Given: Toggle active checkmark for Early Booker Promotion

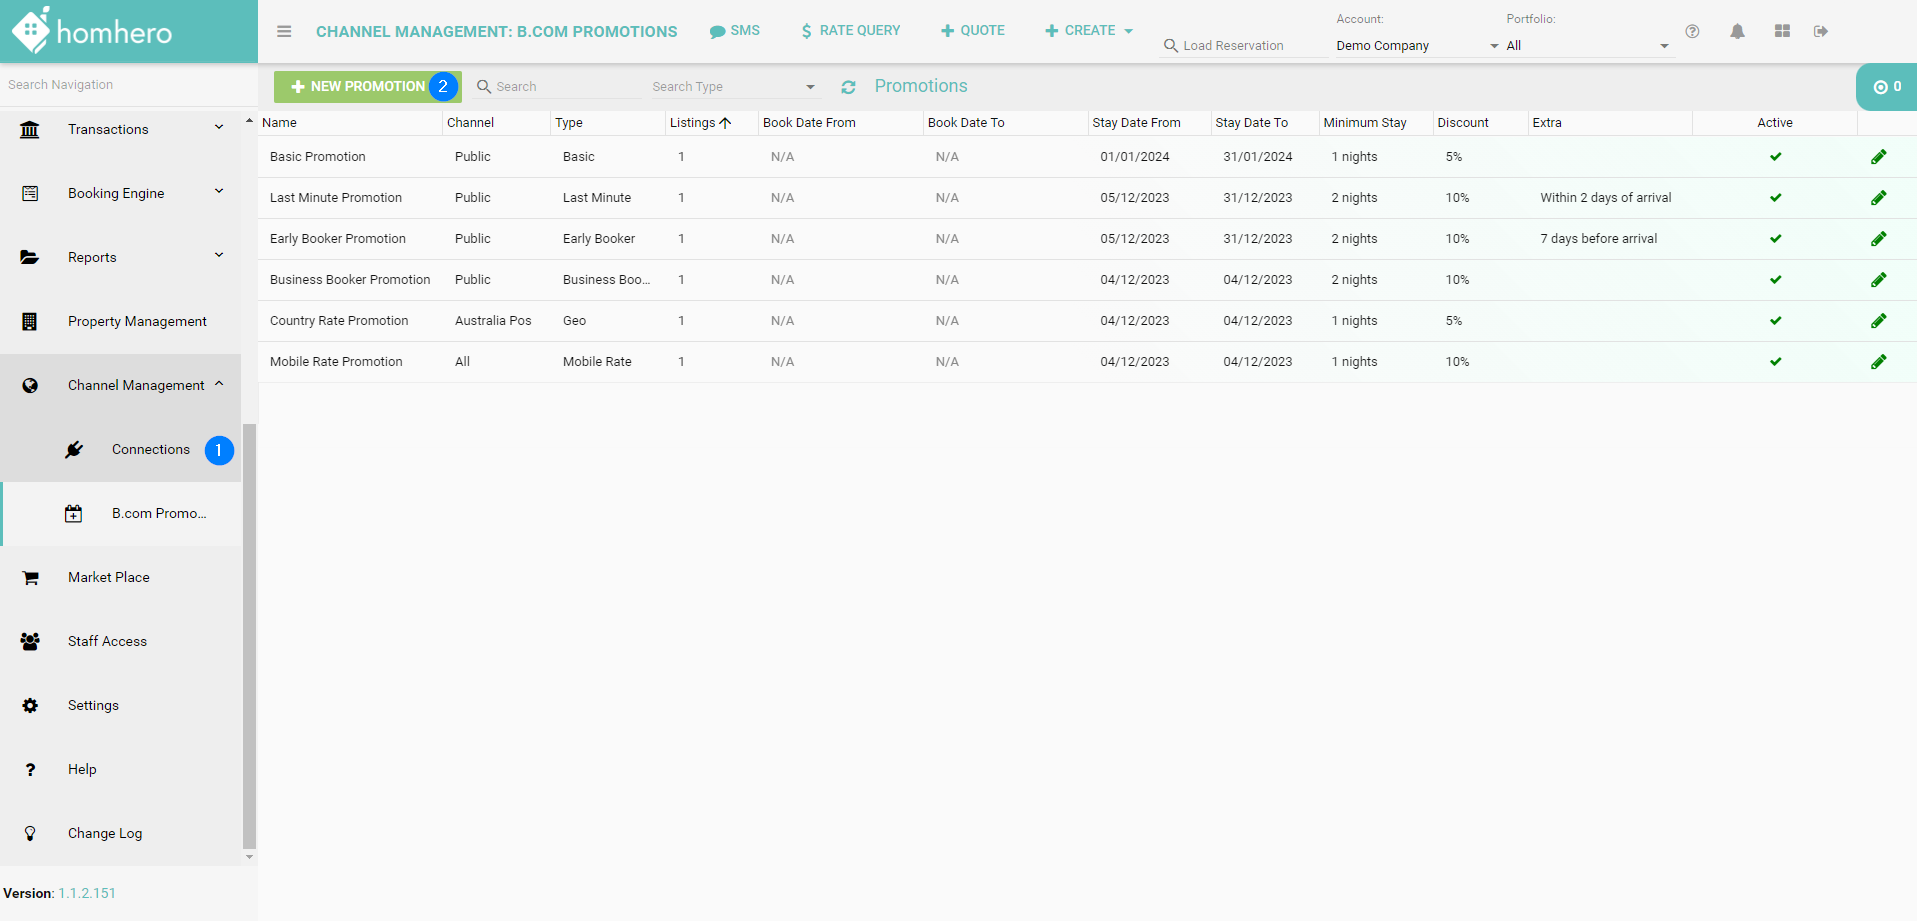Looking at the screenshot, I should pos(1775,239).
